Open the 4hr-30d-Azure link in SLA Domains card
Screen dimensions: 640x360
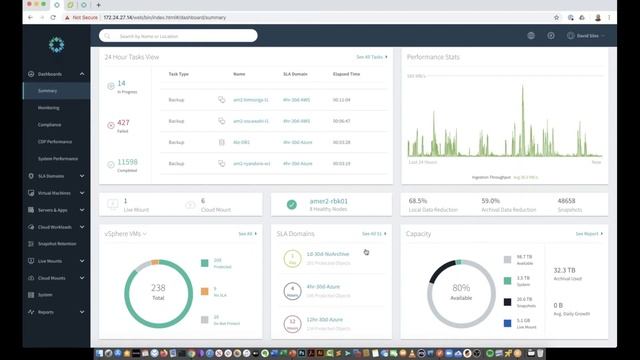coord(323,287)
